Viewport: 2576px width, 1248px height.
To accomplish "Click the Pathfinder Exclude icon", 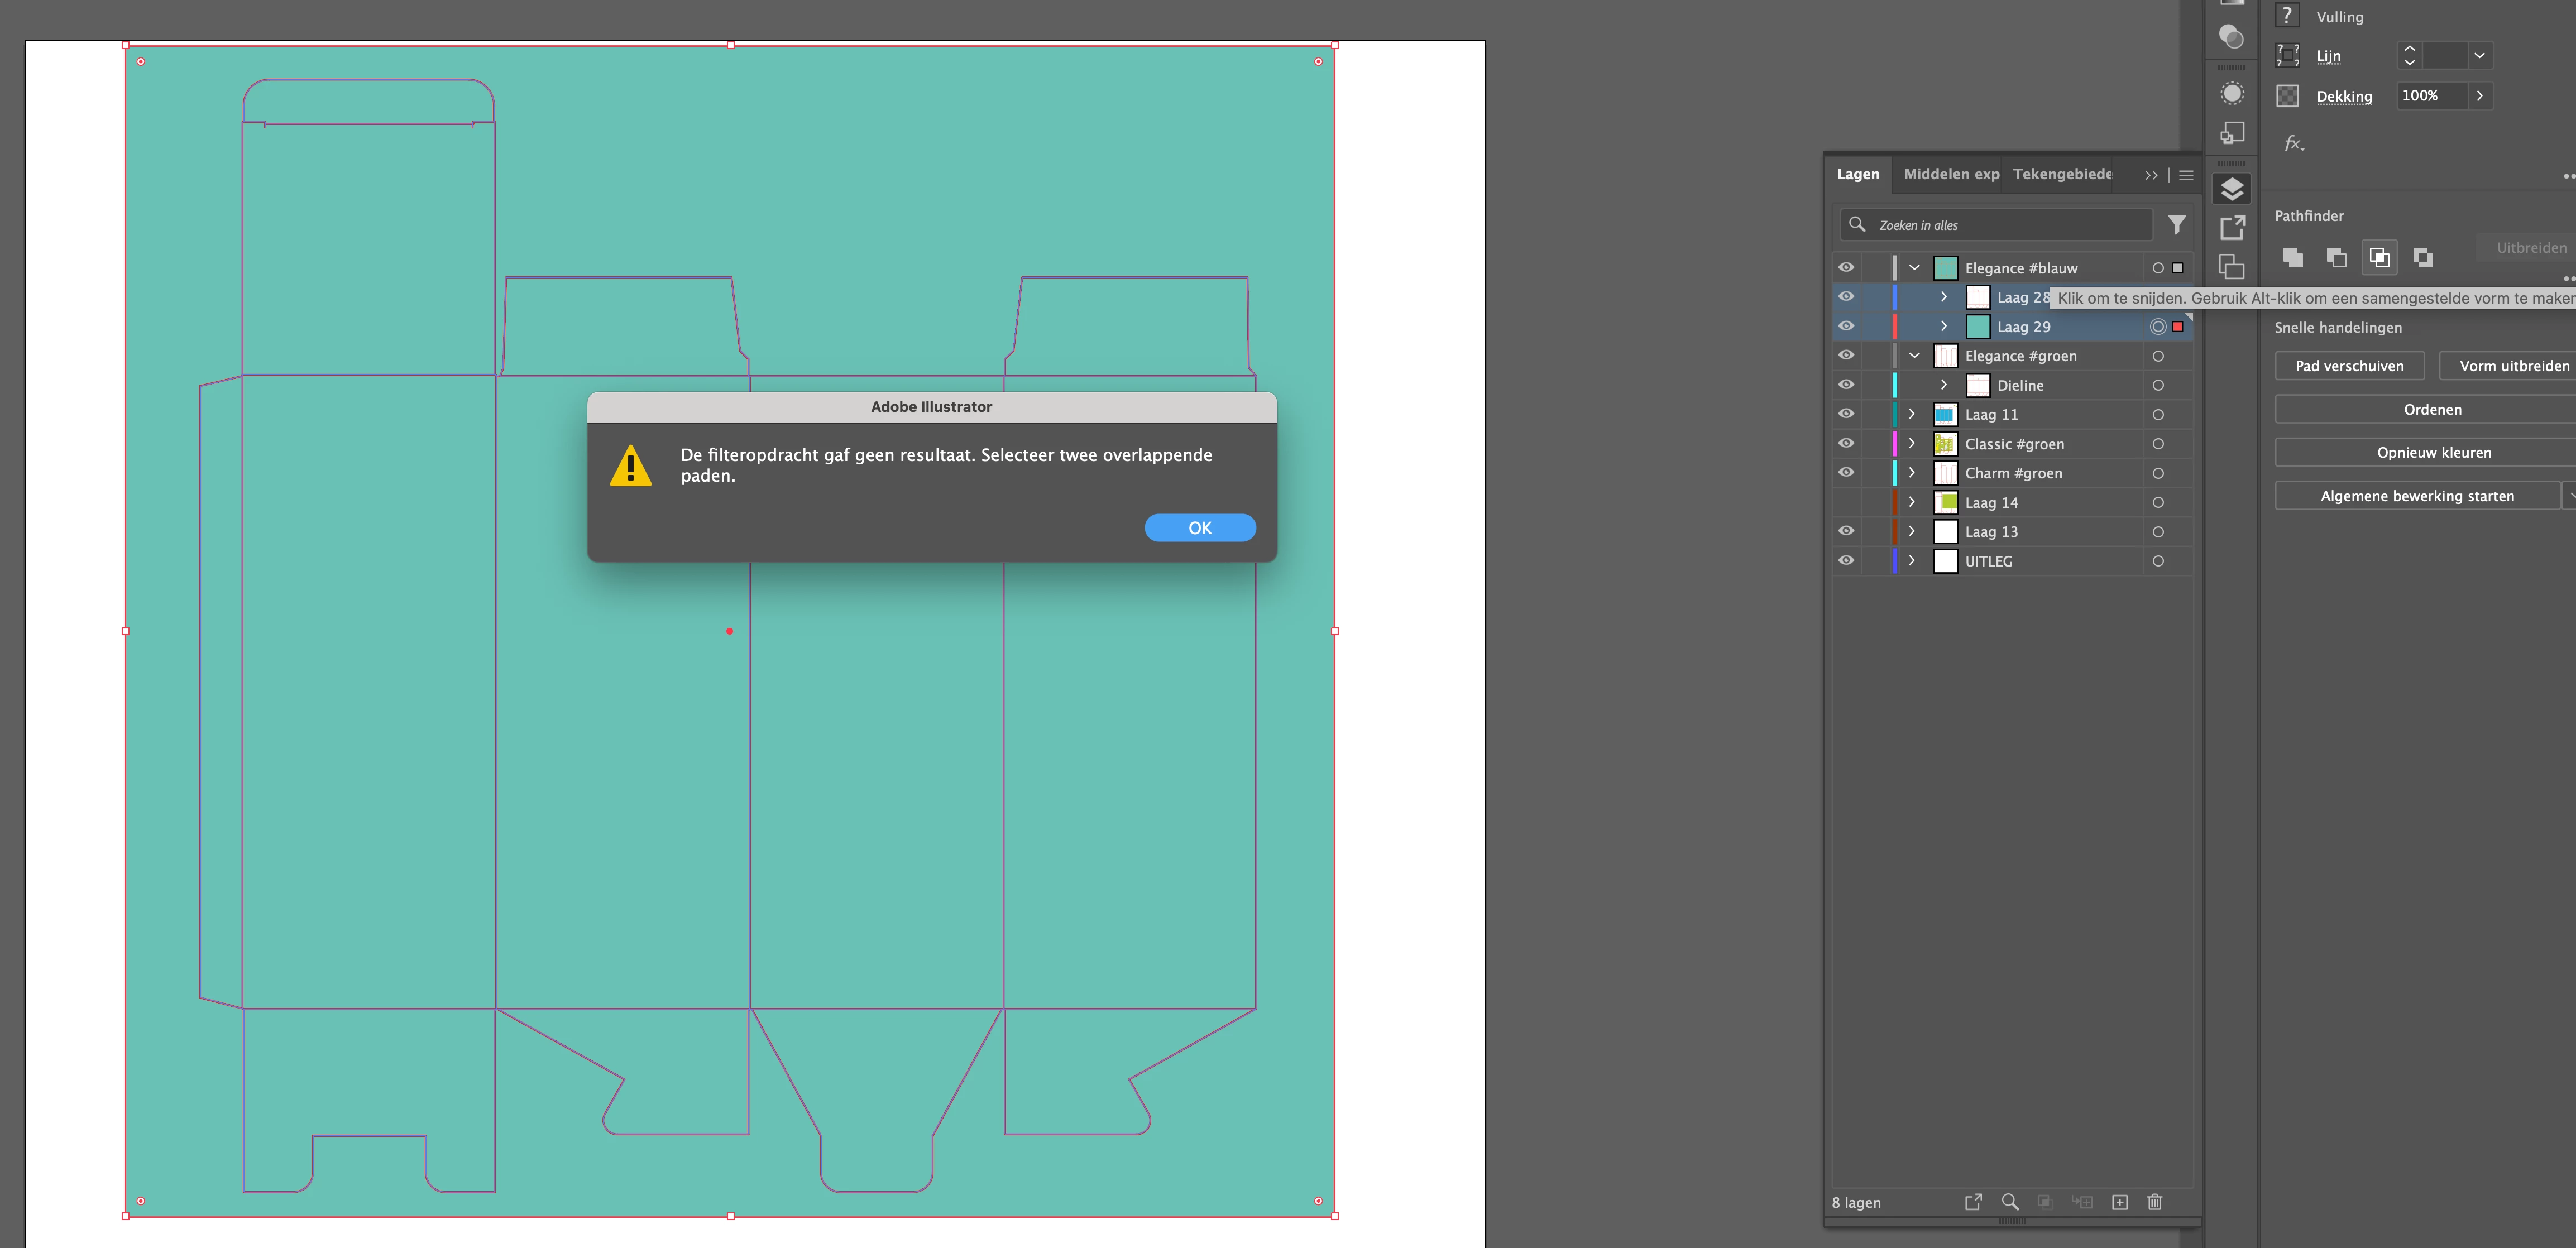I will (2422, 257).
